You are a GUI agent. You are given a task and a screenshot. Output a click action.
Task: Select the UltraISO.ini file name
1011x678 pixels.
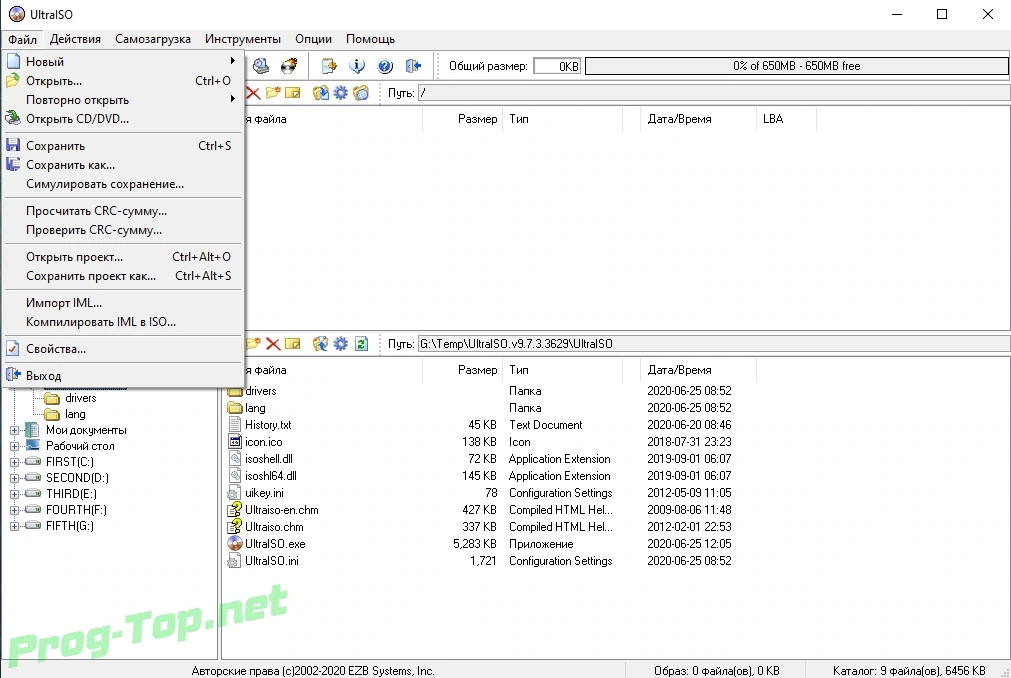pos(271,561)
